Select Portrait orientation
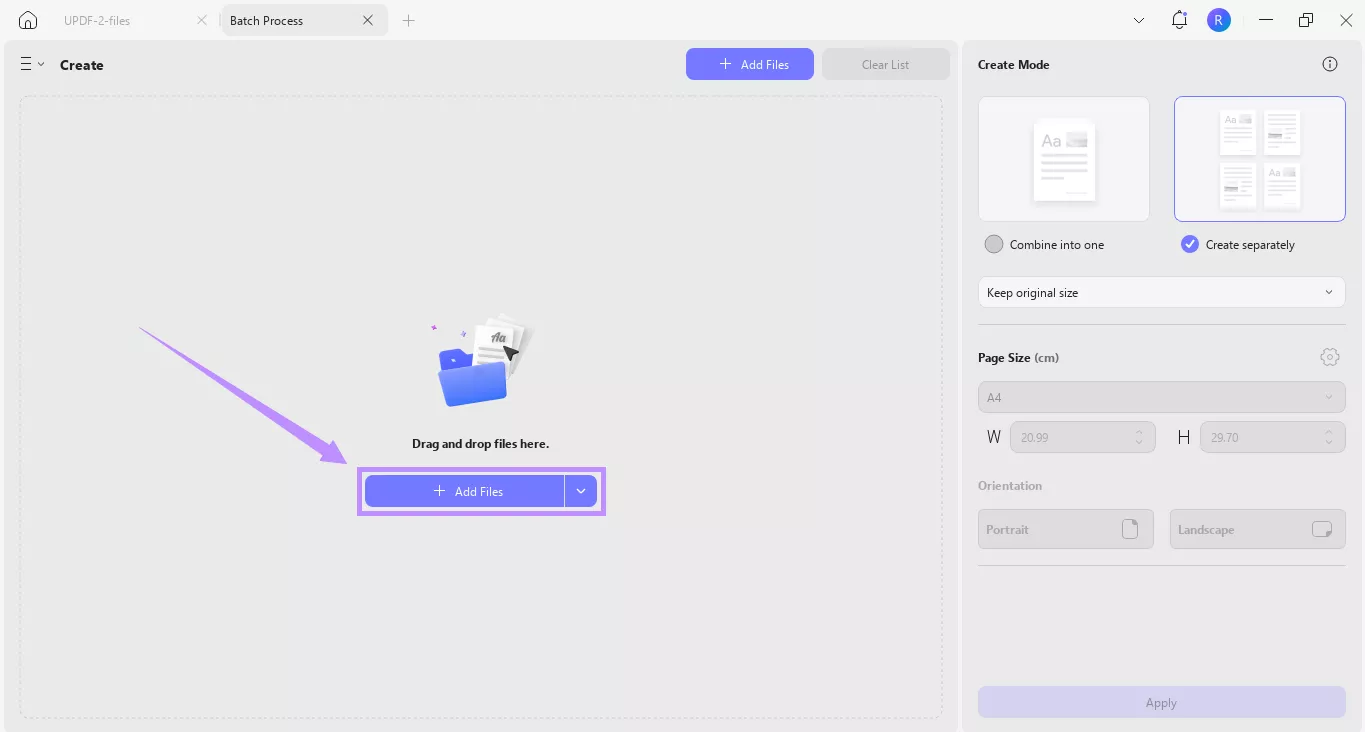The height and width of the screenshot is (732, 1365). (x=1065, y=529)
